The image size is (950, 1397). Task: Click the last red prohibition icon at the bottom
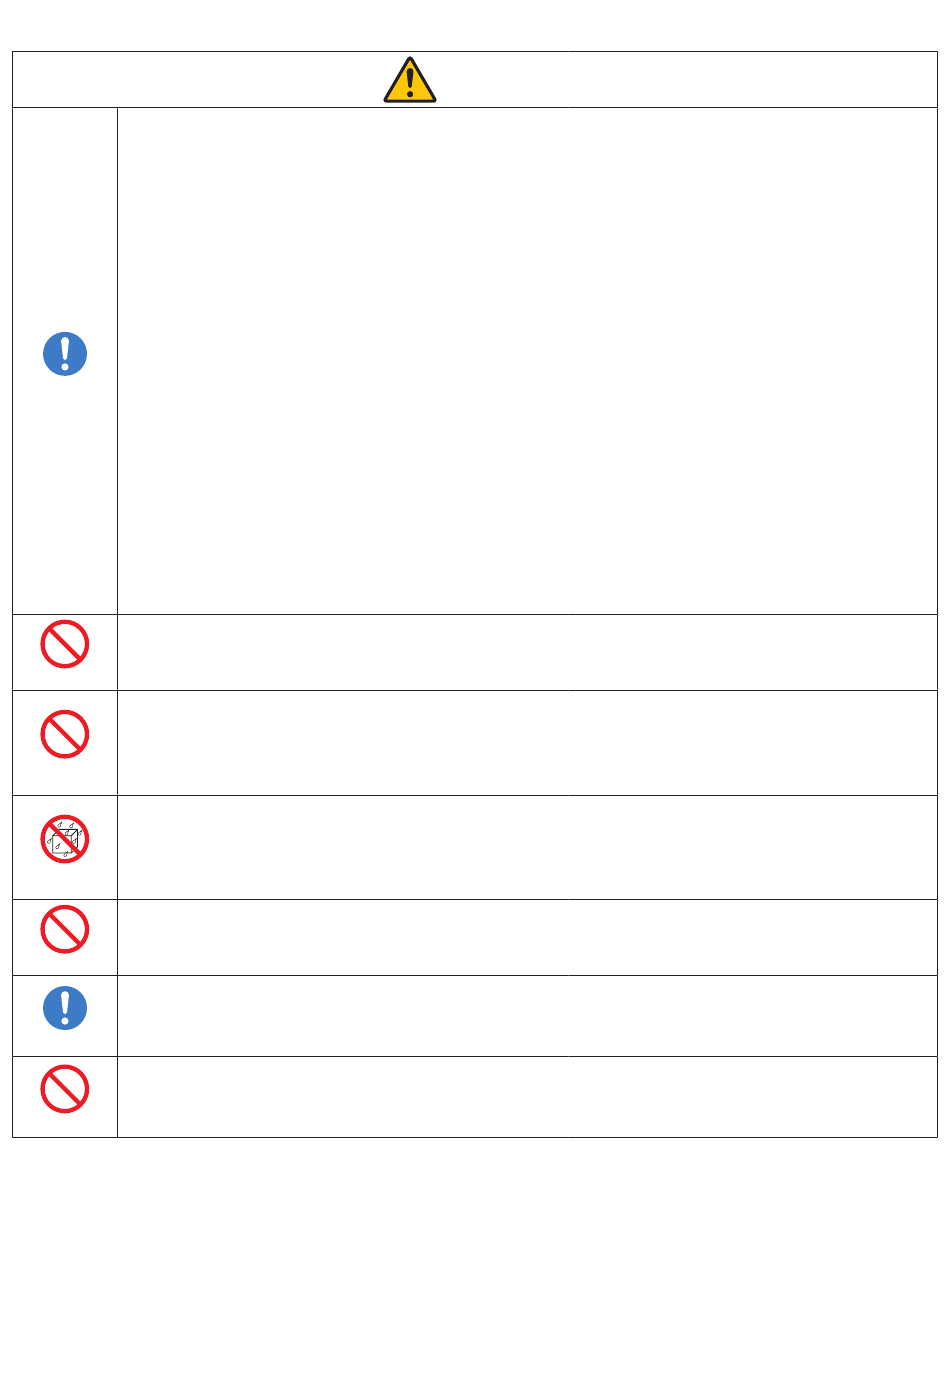65,1088
